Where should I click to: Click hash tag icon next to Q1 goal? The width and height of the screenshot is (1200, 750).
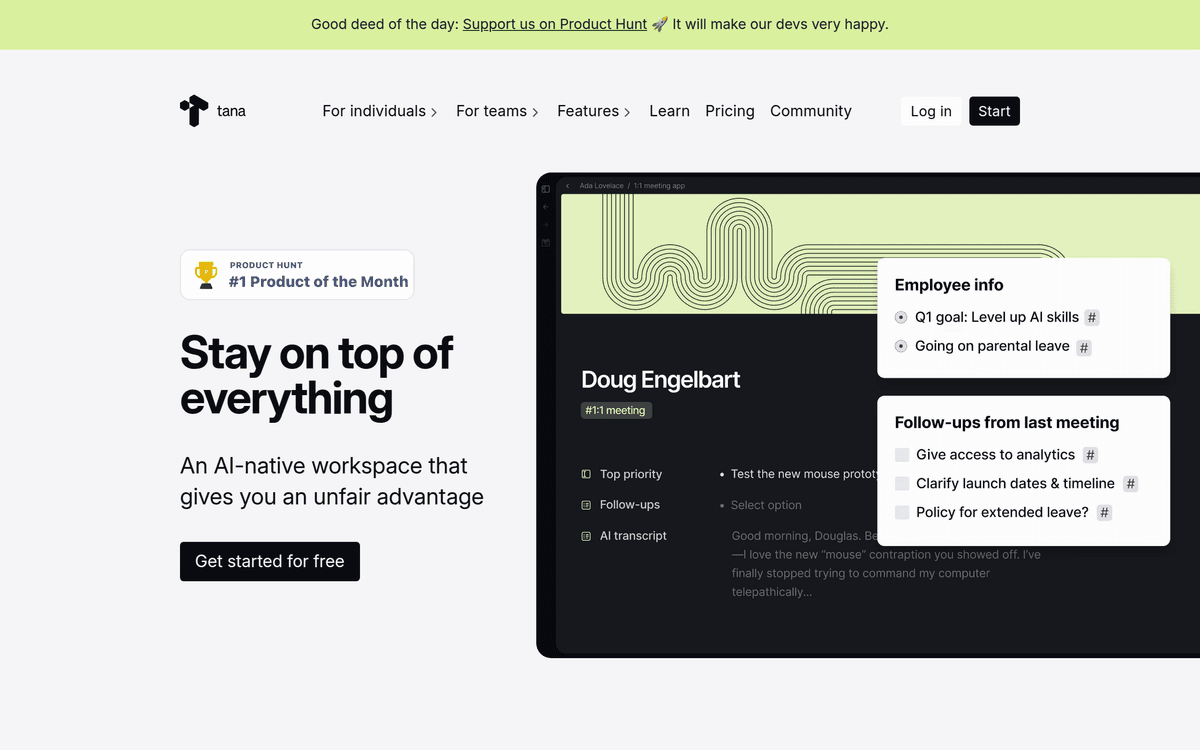(x=1092, y=318)
